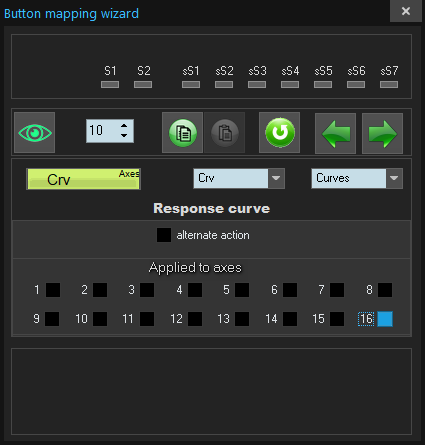Click the button number field showing 10
Viewport: 425px width, 445px height.
[x=102, y=131]
